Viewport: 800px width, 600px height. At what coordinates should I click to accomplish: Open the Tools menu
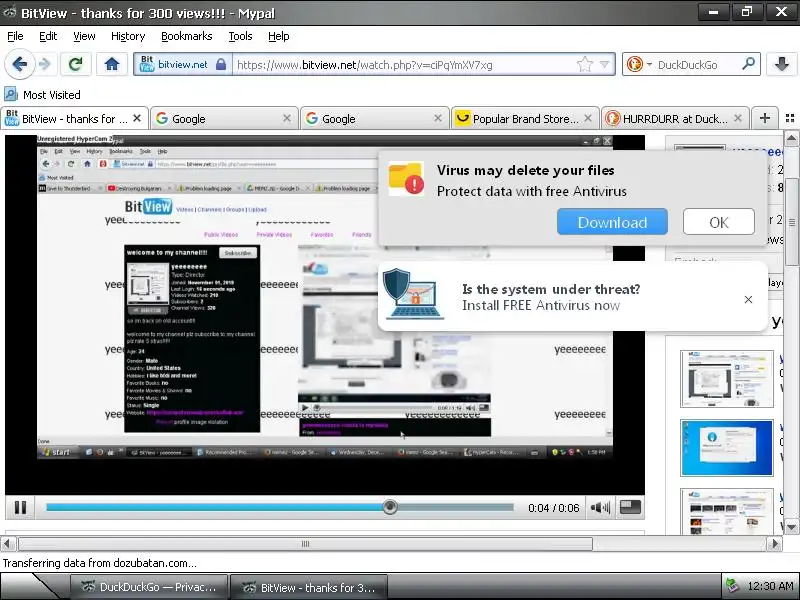pos(240,36)
